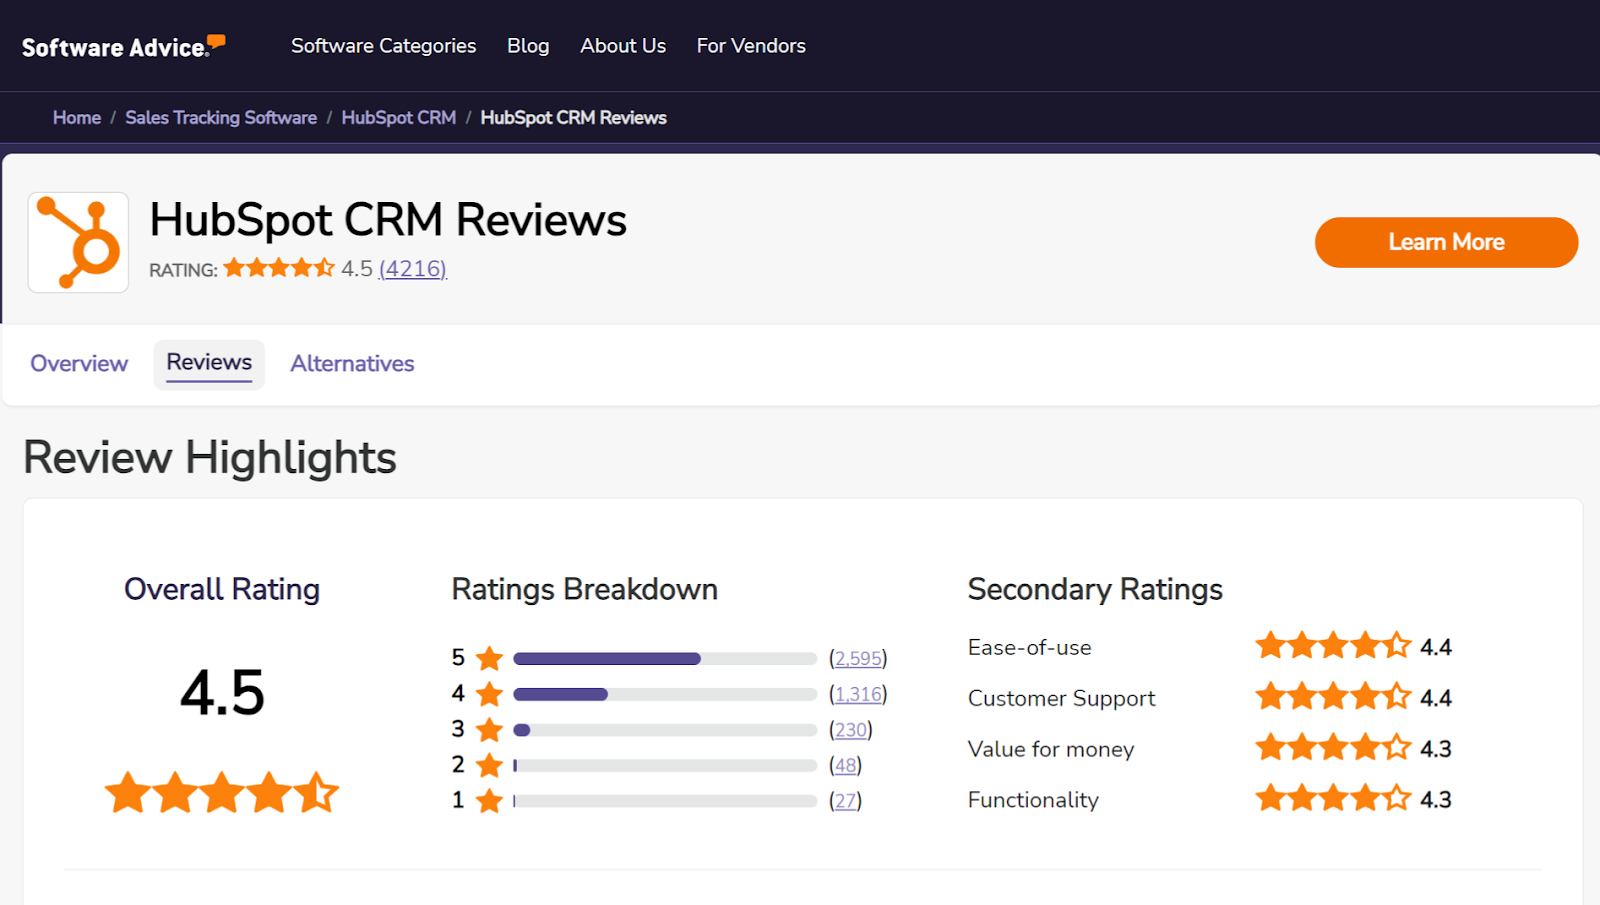Click the 5-star rating progress bar
Image resolution: width=1600 pixels, height=905 pixels.
665,658
